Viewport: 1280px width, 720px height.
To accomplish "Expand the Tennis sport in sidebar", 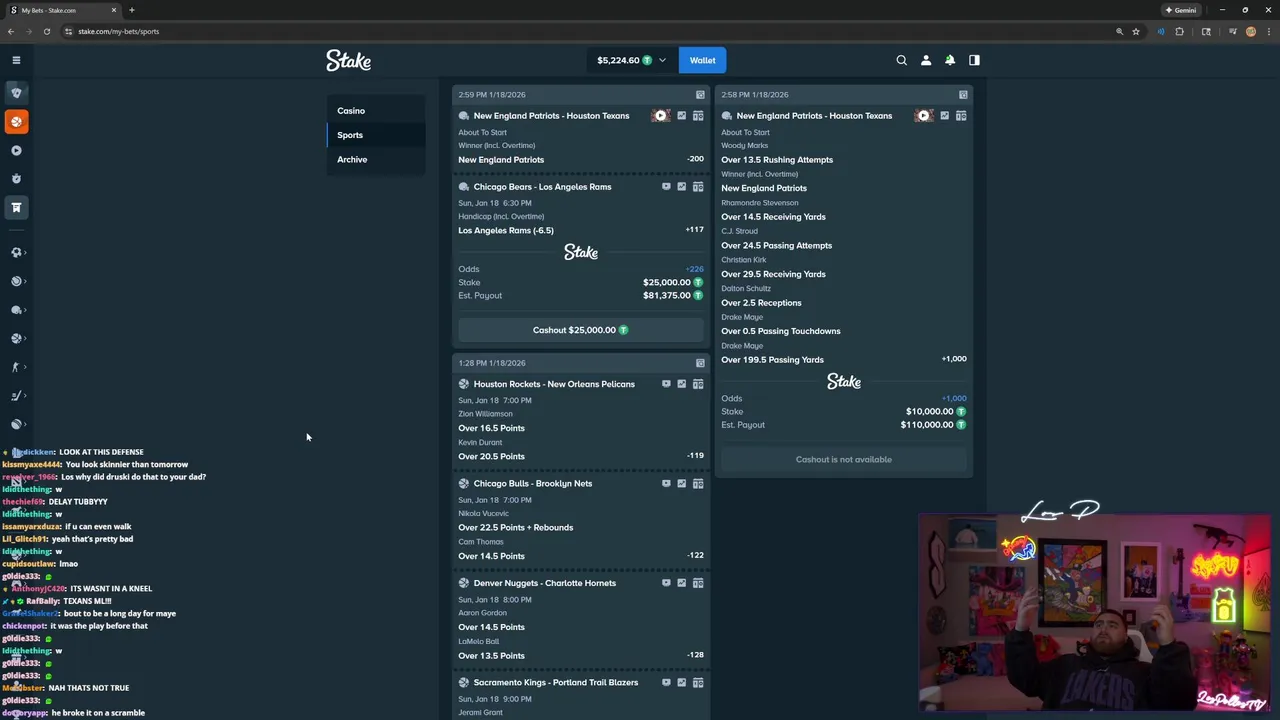I will (x=17, y=281).
